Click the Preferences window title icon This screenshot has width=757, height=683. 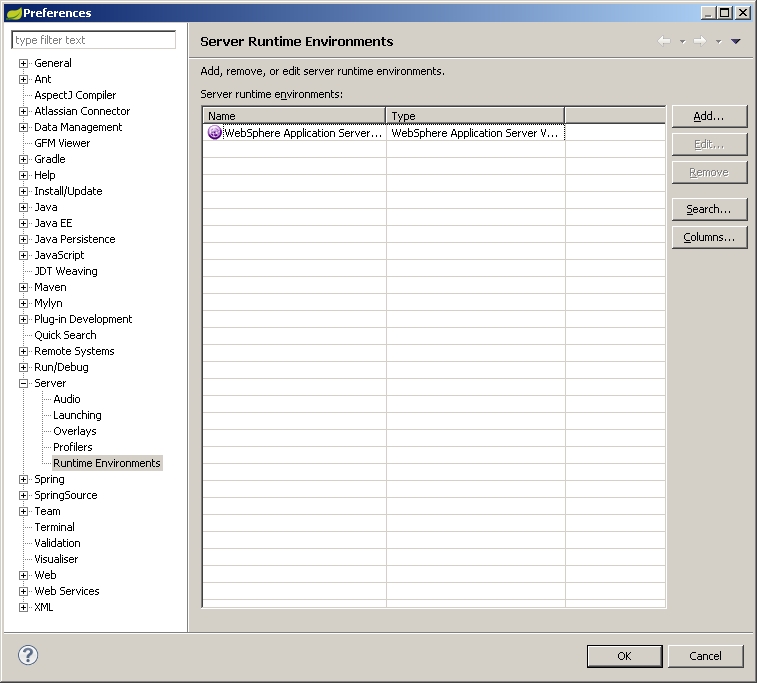14,13
